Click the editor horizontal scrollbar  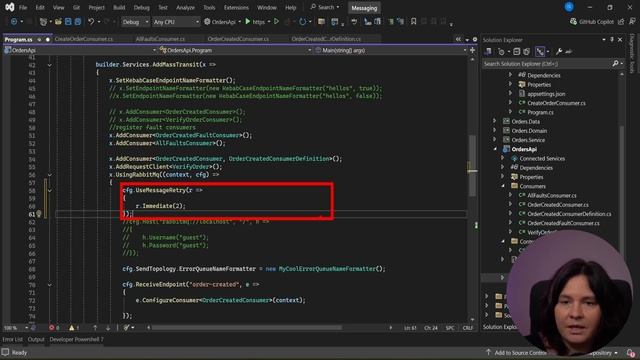coord(247,328)
